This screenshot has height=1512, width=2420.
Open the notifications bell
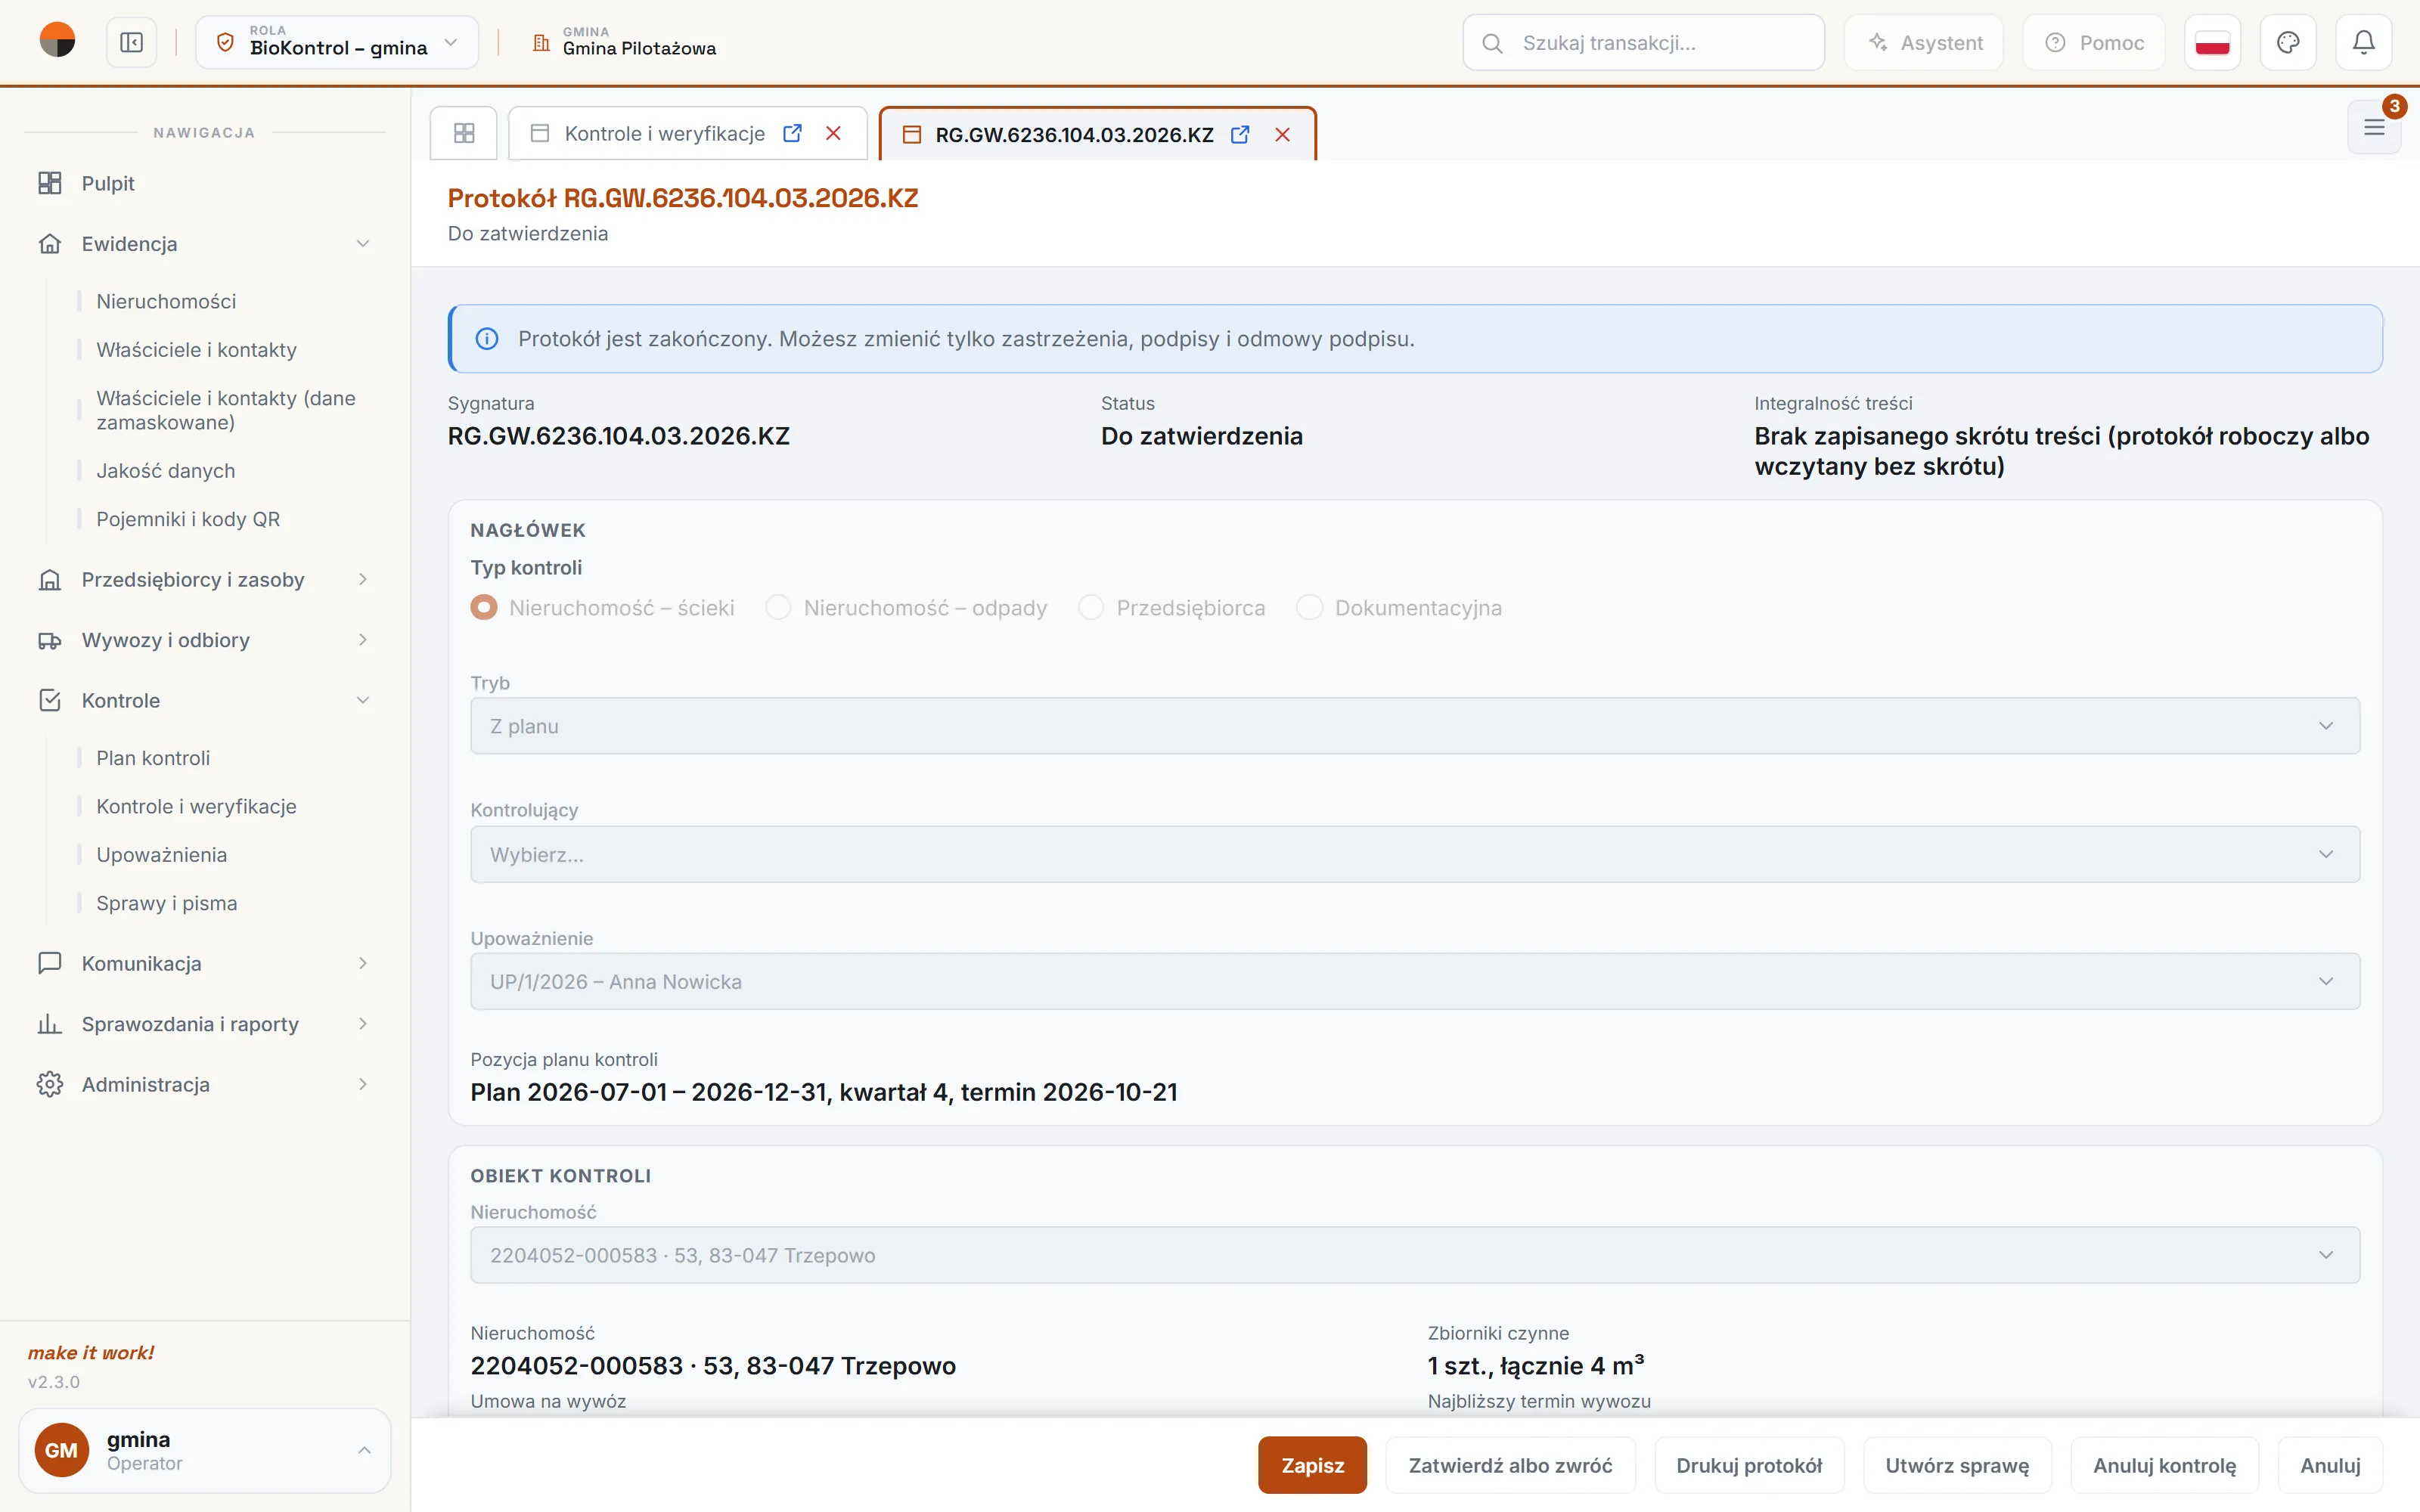(x=2363, y=43)
